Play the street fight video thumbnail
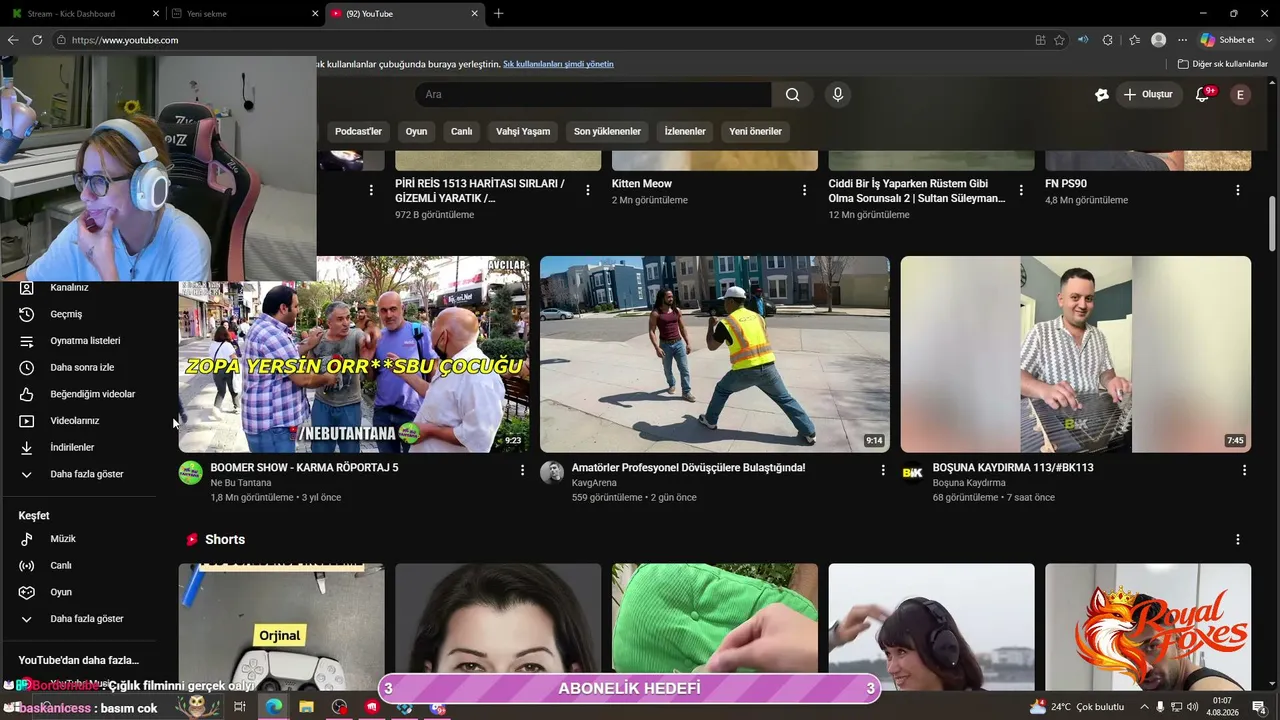Screen dimensions: 1280x720 tap(715, 354)
